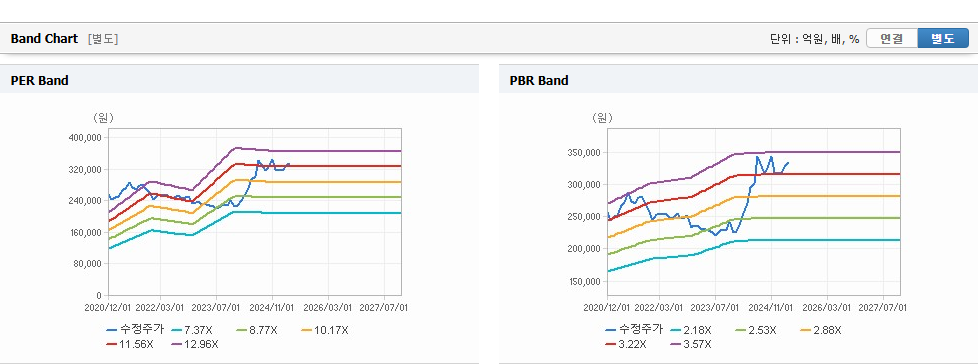This screenshot has width=978, height=364.
Task: Select the 별도 view button
Action: (942, 39)
